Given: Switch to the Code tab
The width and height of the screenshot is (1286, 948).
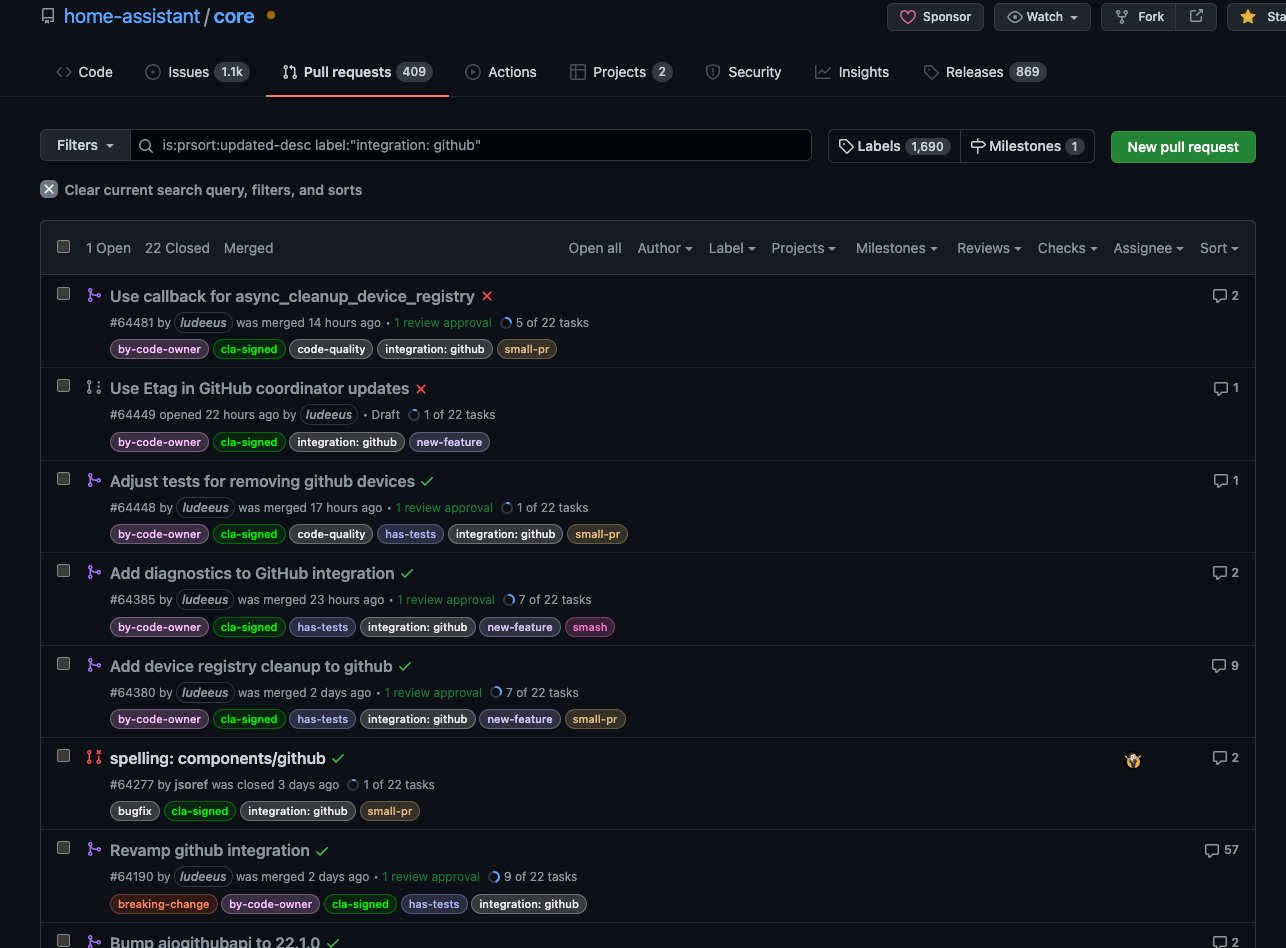Looking at the screenshot, I should [x=84, y=72].
